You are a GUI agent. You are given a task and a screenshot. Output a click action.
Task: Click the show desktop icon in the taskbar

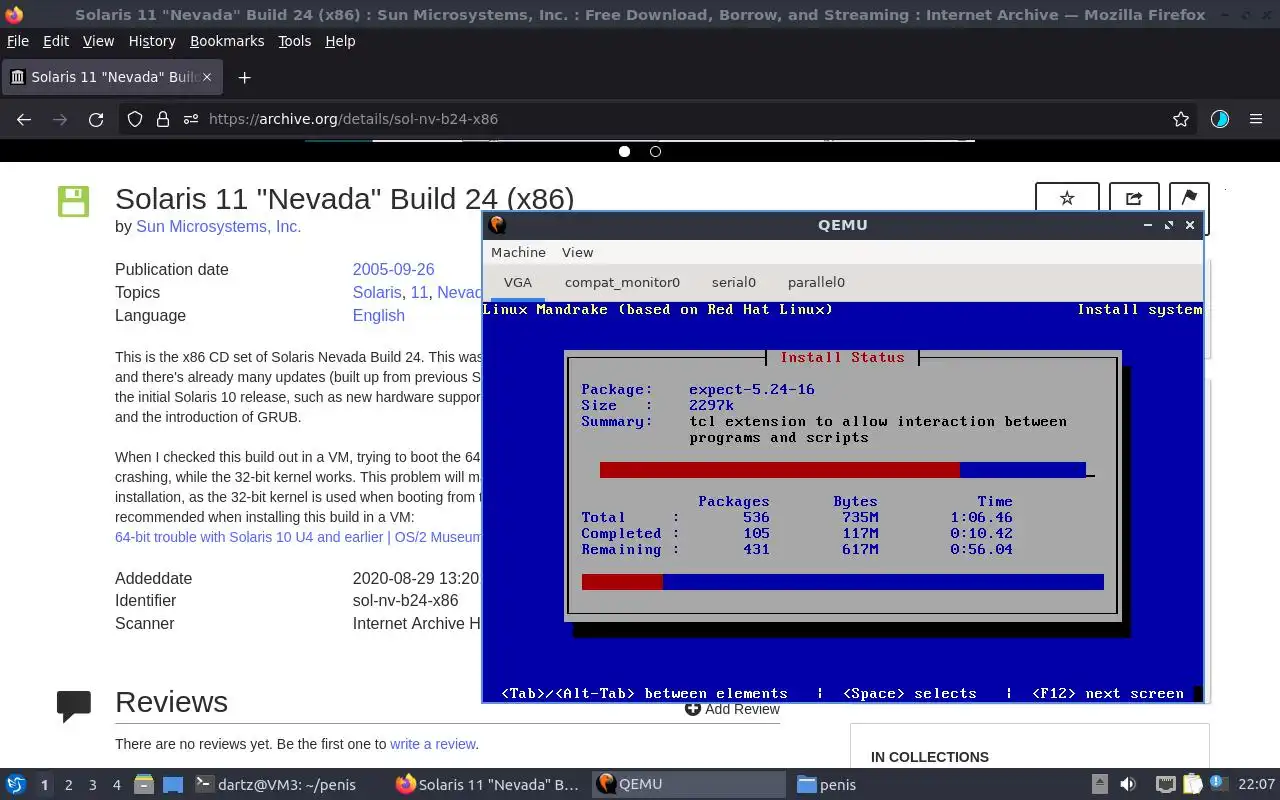coord(173,785)
